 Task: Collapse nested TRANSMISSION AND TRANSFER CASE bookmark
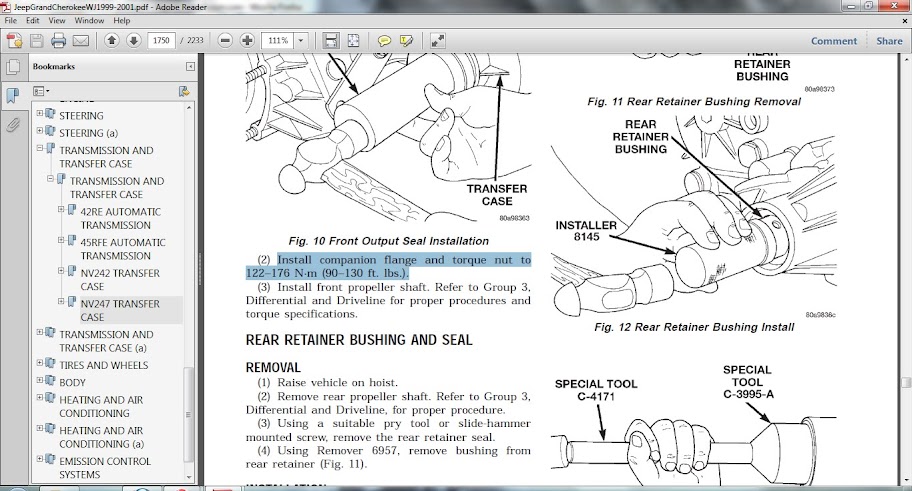[x=50, y=179]
